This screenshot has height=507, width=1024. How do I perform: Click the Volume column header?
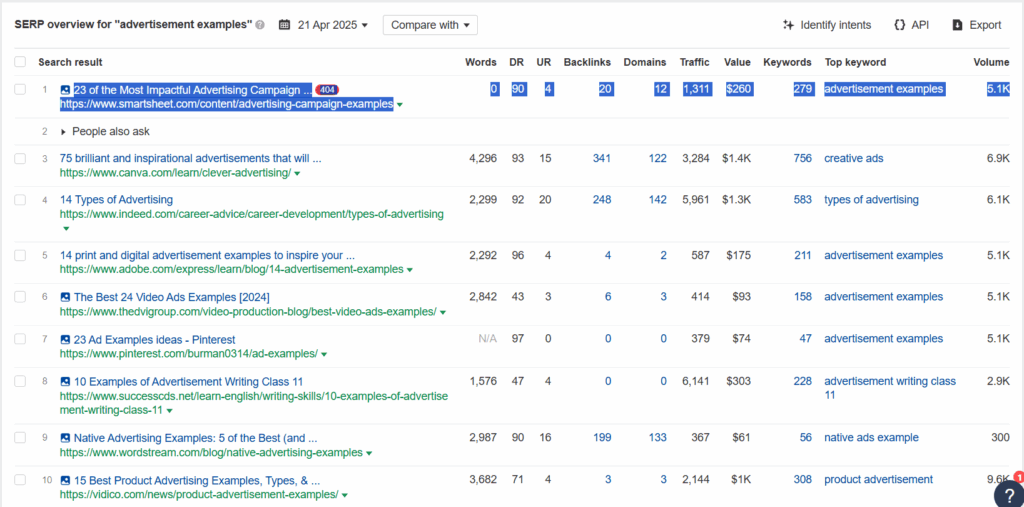[991, 62]
